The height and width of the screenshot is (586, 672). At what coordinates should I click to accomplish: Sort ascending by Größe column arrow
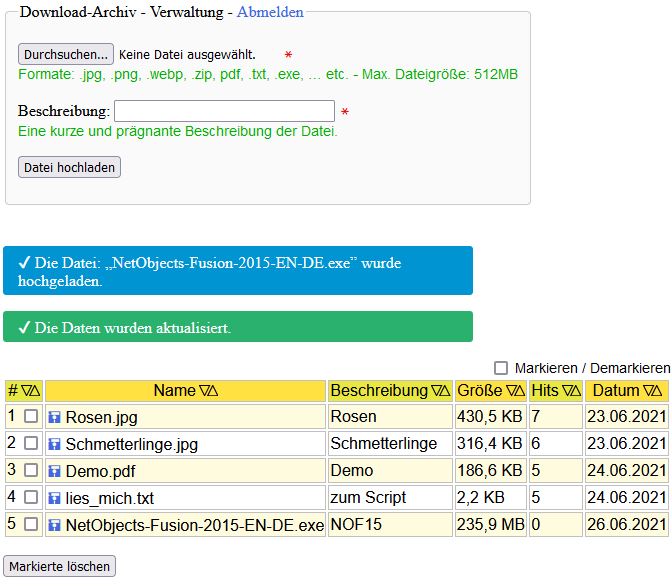click(x=521, y=390)
